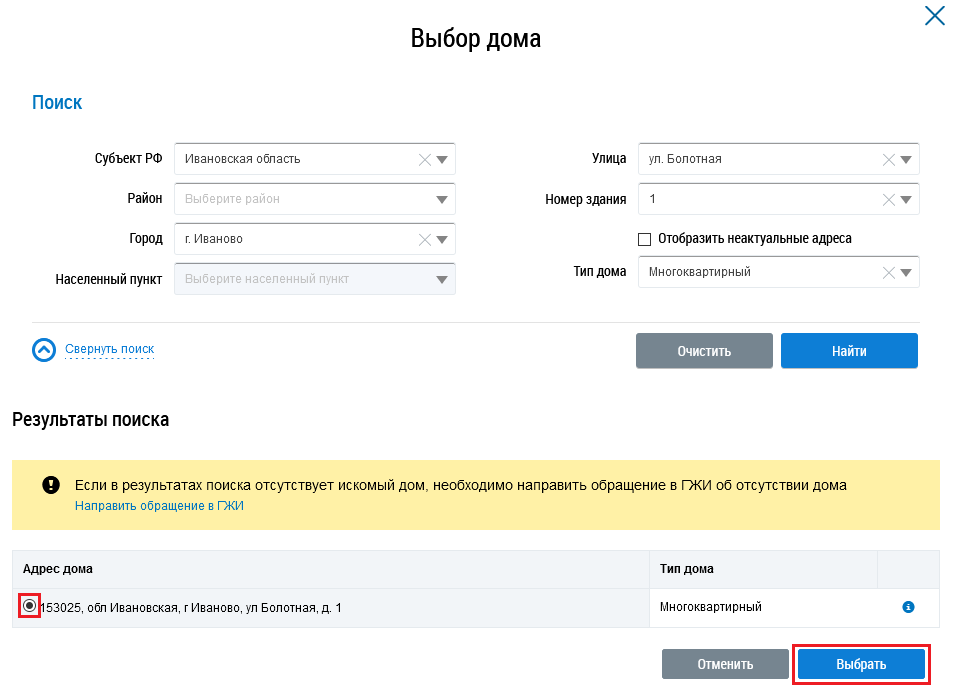Open the Тип дома dropdown arrow
The height and width of the screenshot is (696, 953).
point(906,272)
